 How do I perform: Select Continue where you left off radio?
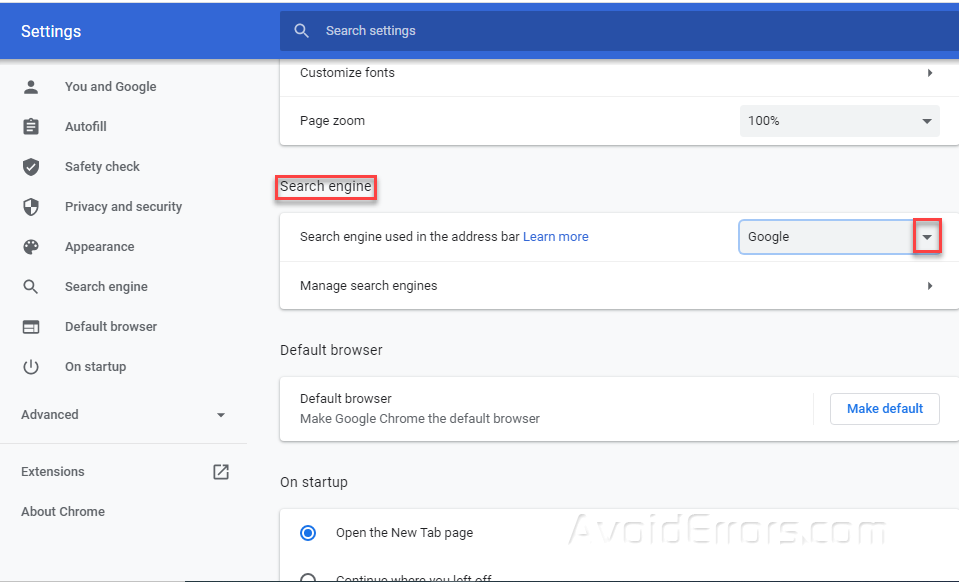(x=308, y=578)
